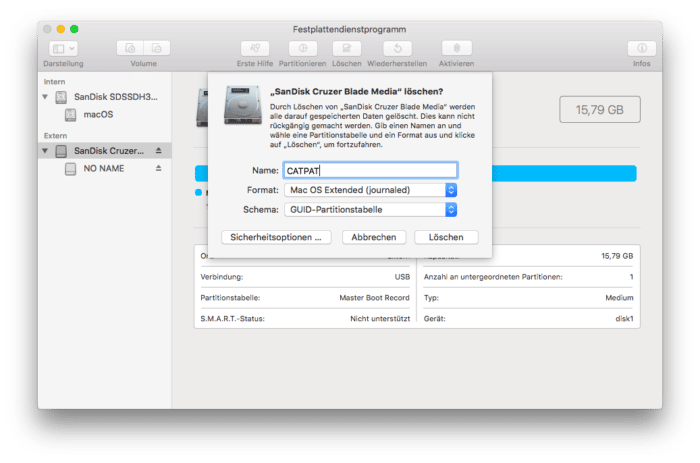Click the macOS volume icon

(x=71, y=115)
